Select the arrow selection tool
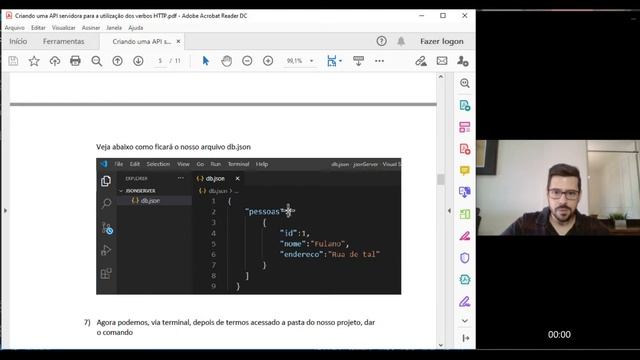The image size is (640, 360). pos(206,61)
